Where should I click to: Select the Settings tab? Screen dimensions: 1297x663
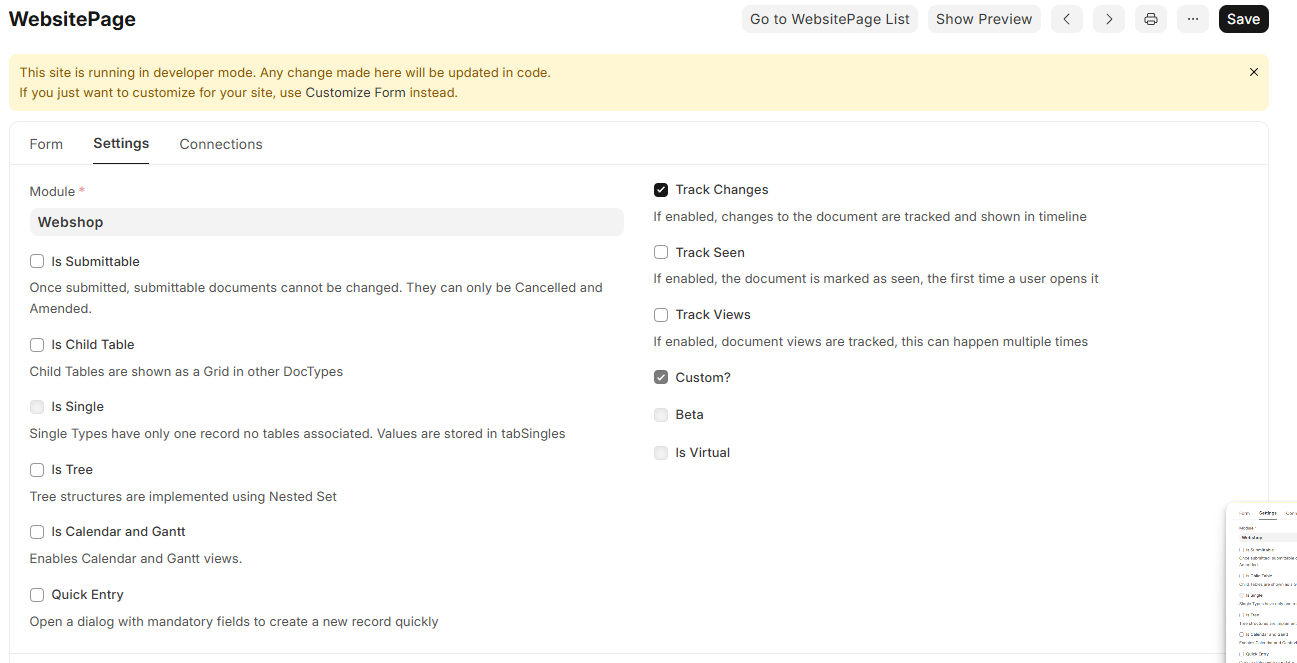click(x=121, y=144)
